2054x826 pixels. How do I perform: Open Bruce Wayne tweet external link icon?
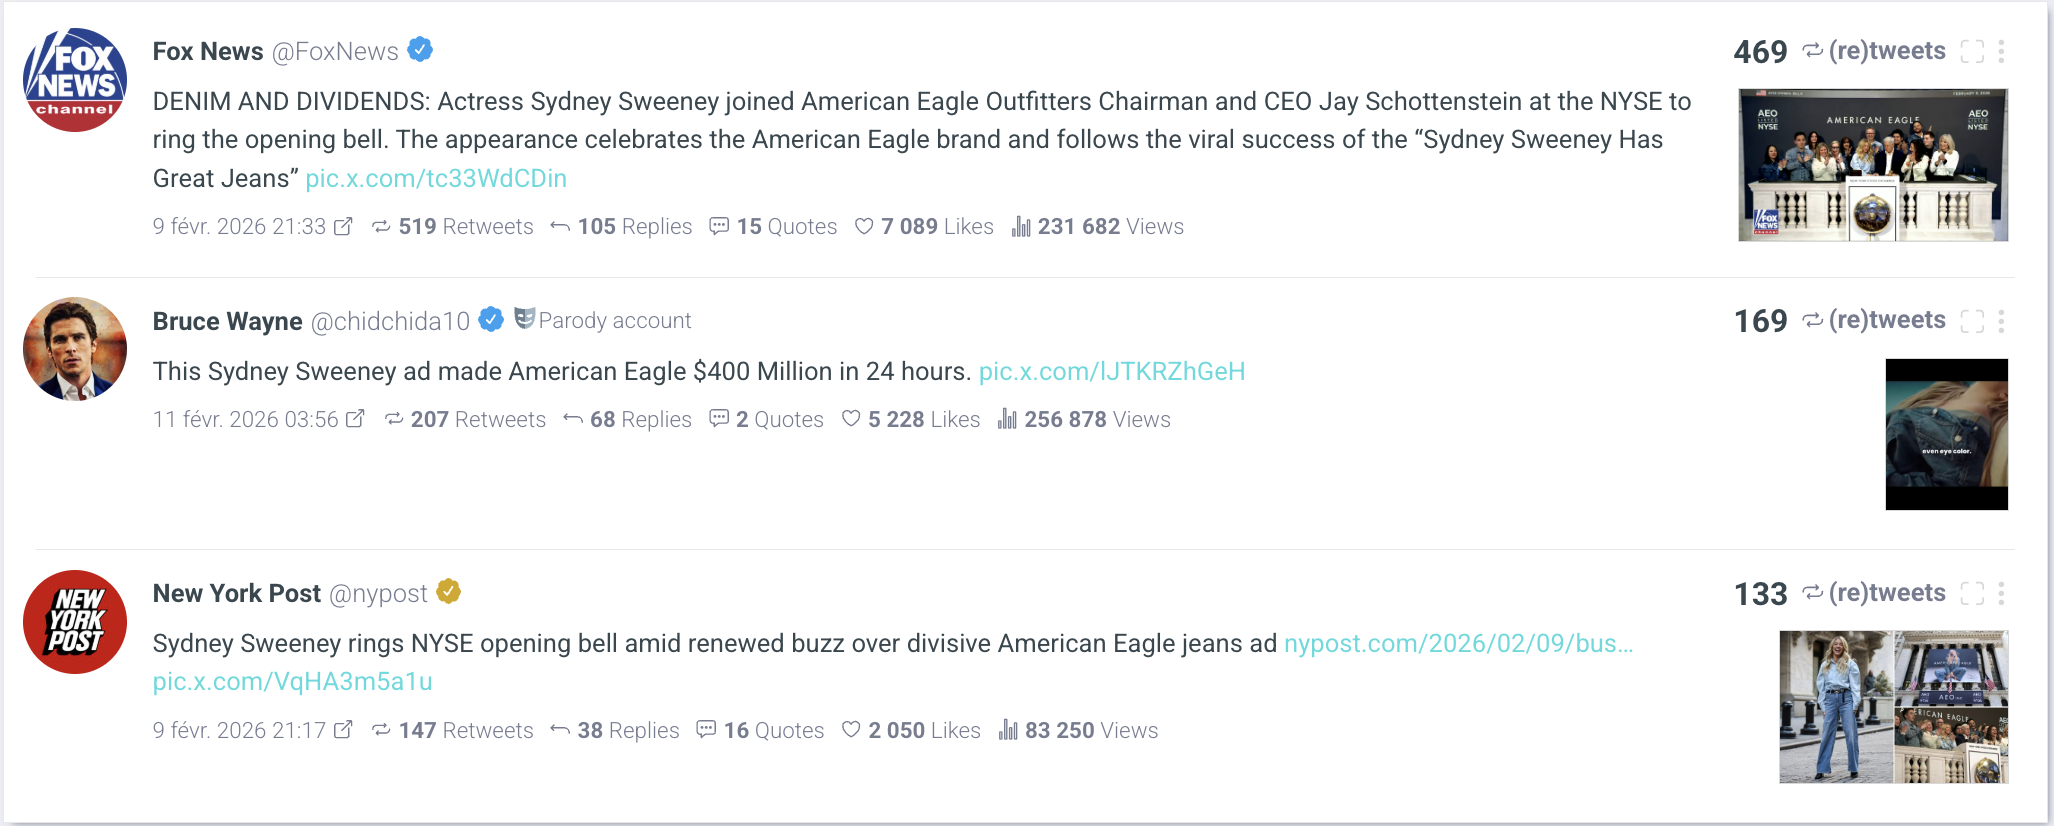(355, 419)
